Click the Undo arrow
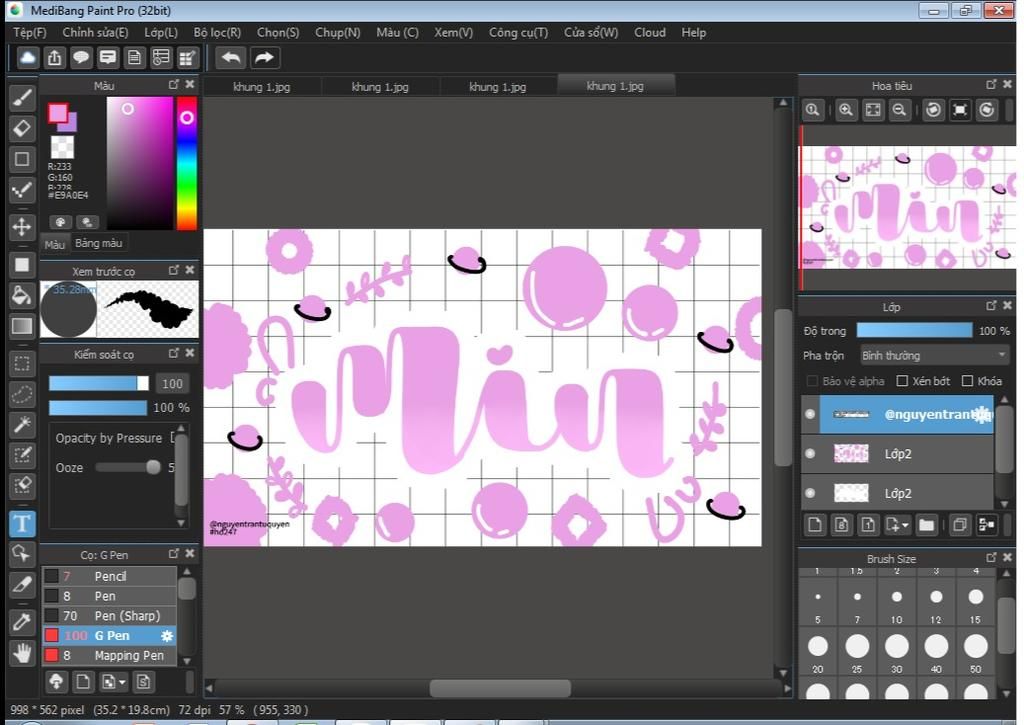1024x725 pixels. click(231, 58)
